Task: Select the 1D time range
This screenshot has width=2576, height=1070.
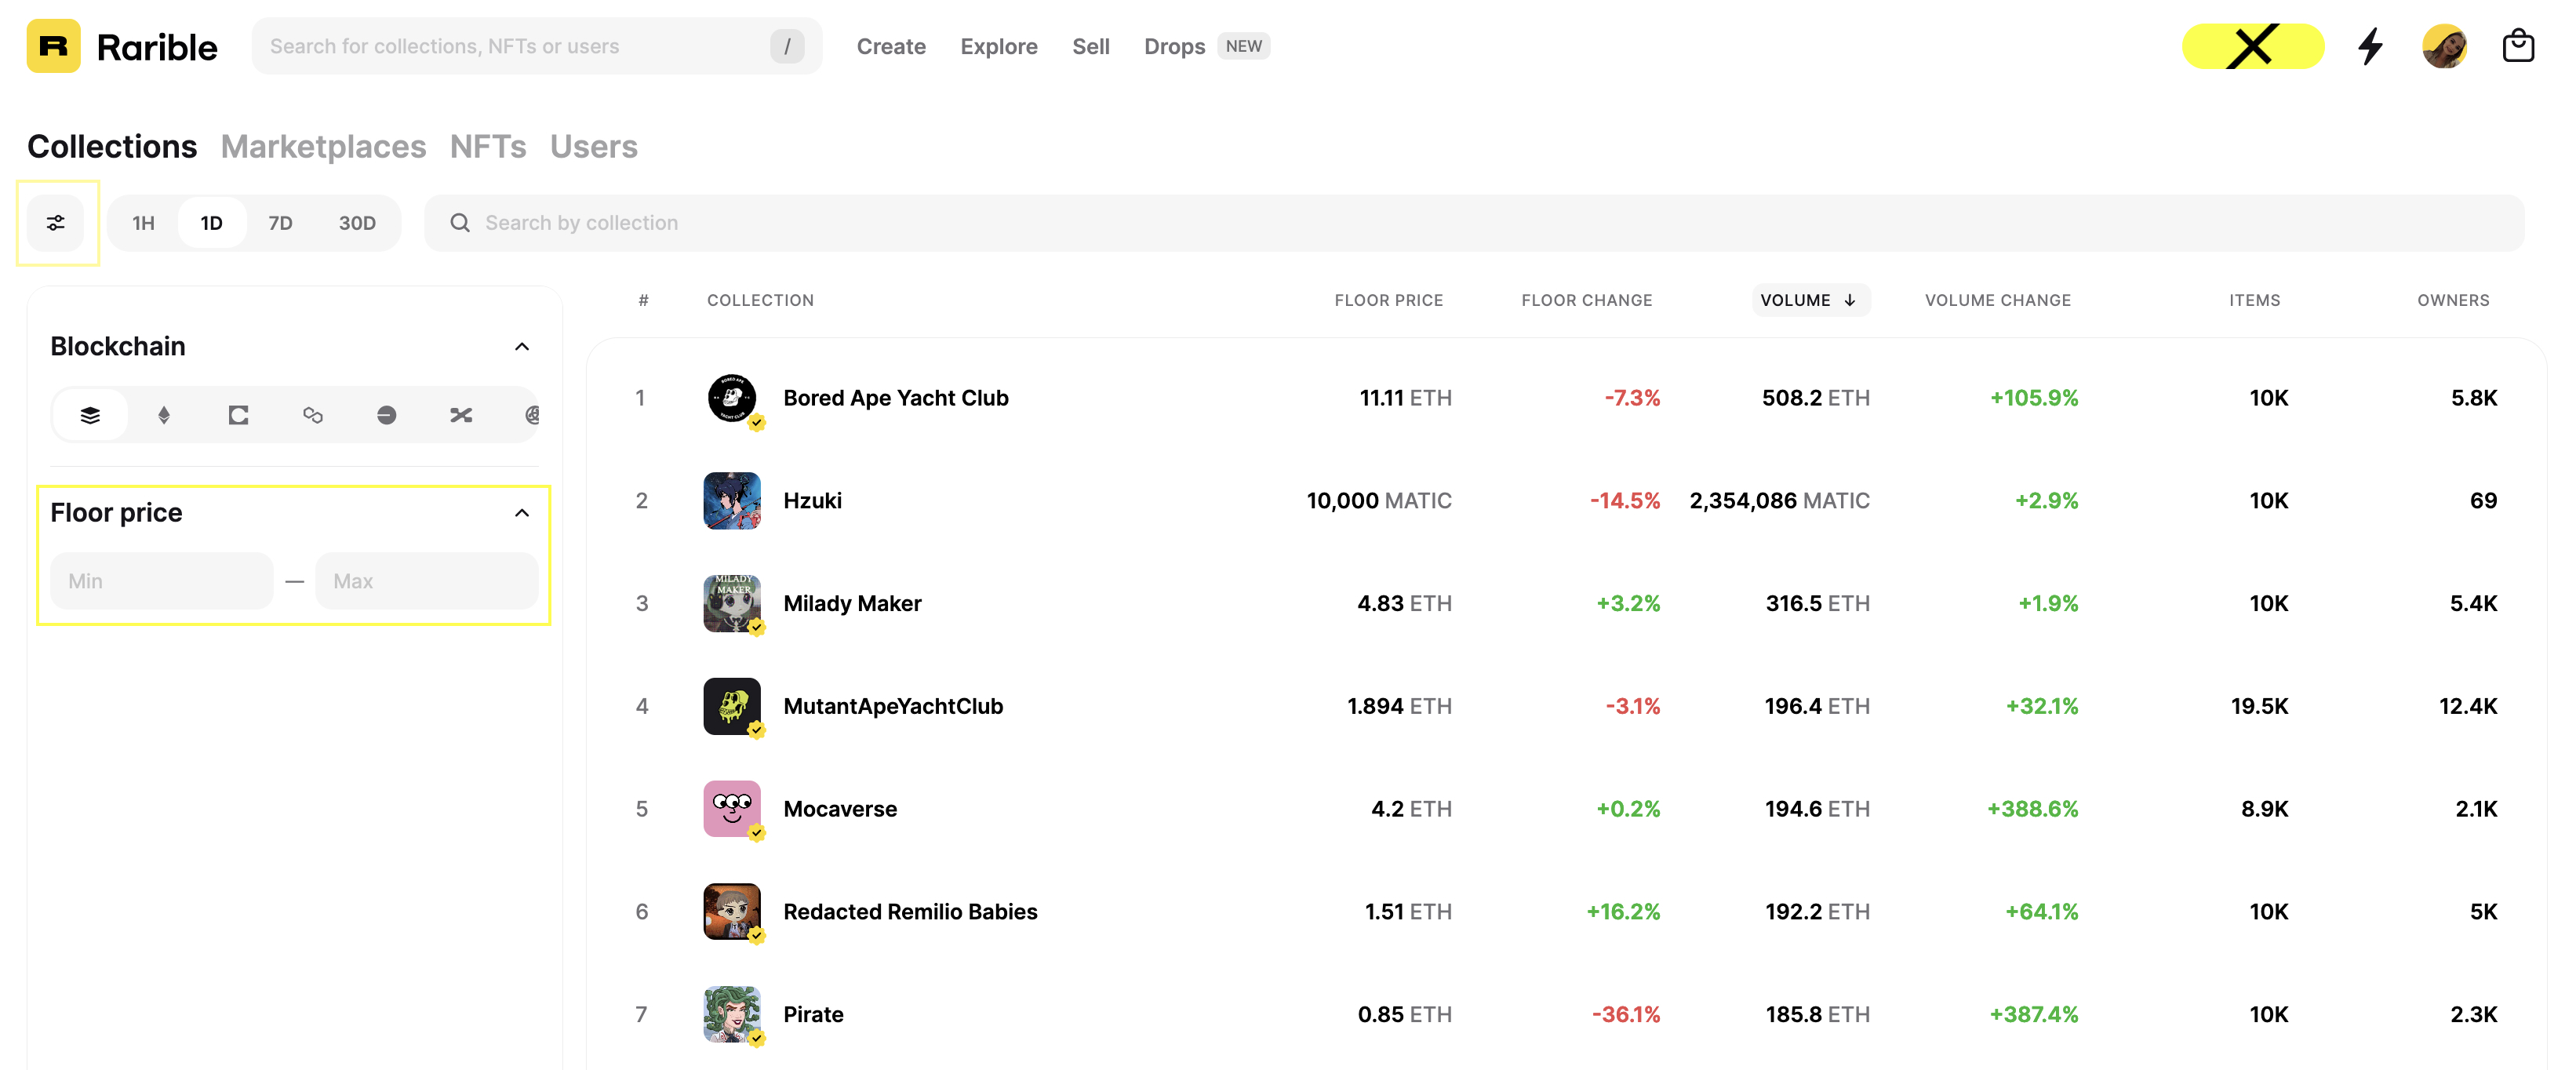Action: tap(211, 223)
